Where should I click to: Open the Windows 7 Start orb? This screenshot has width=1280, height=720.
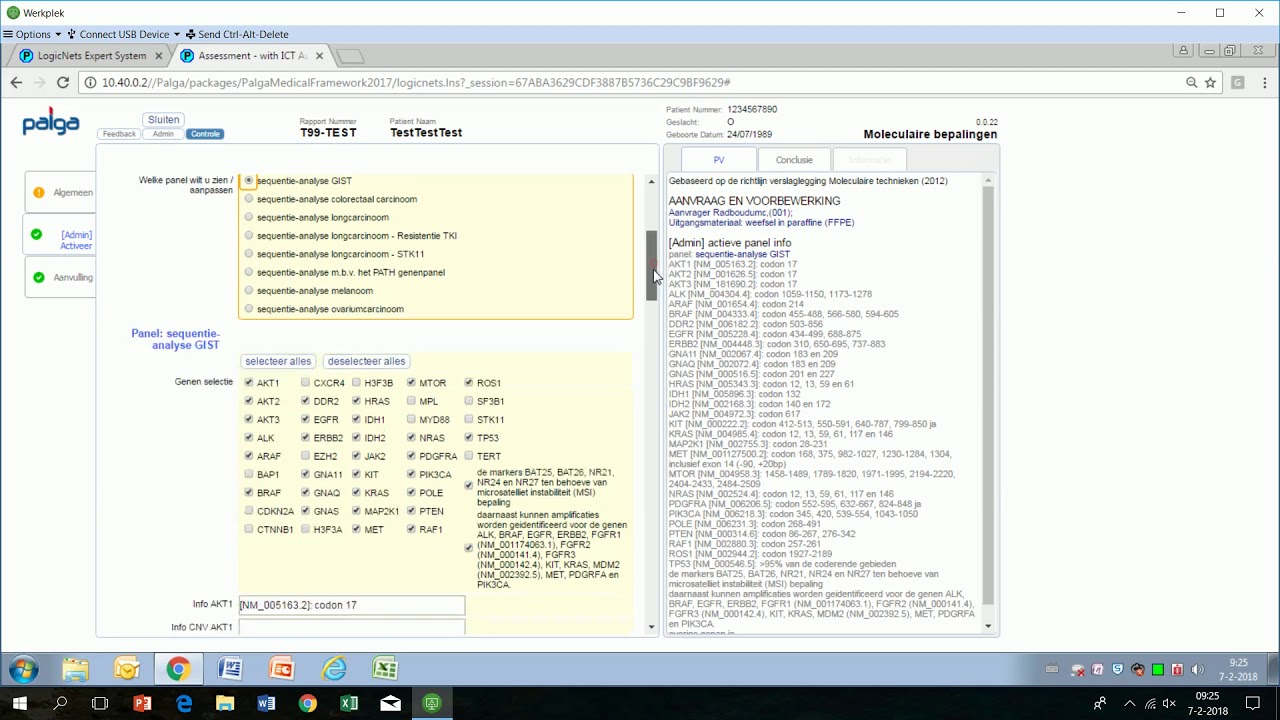24,669
